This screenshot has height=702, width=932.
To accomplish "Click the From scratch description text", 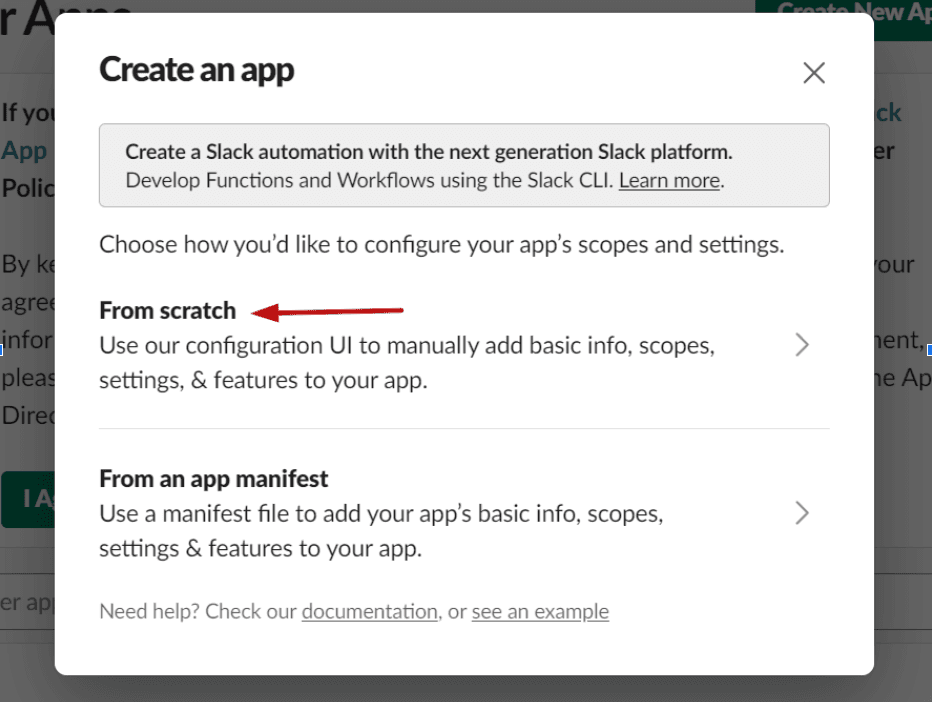I will (407, 363).
